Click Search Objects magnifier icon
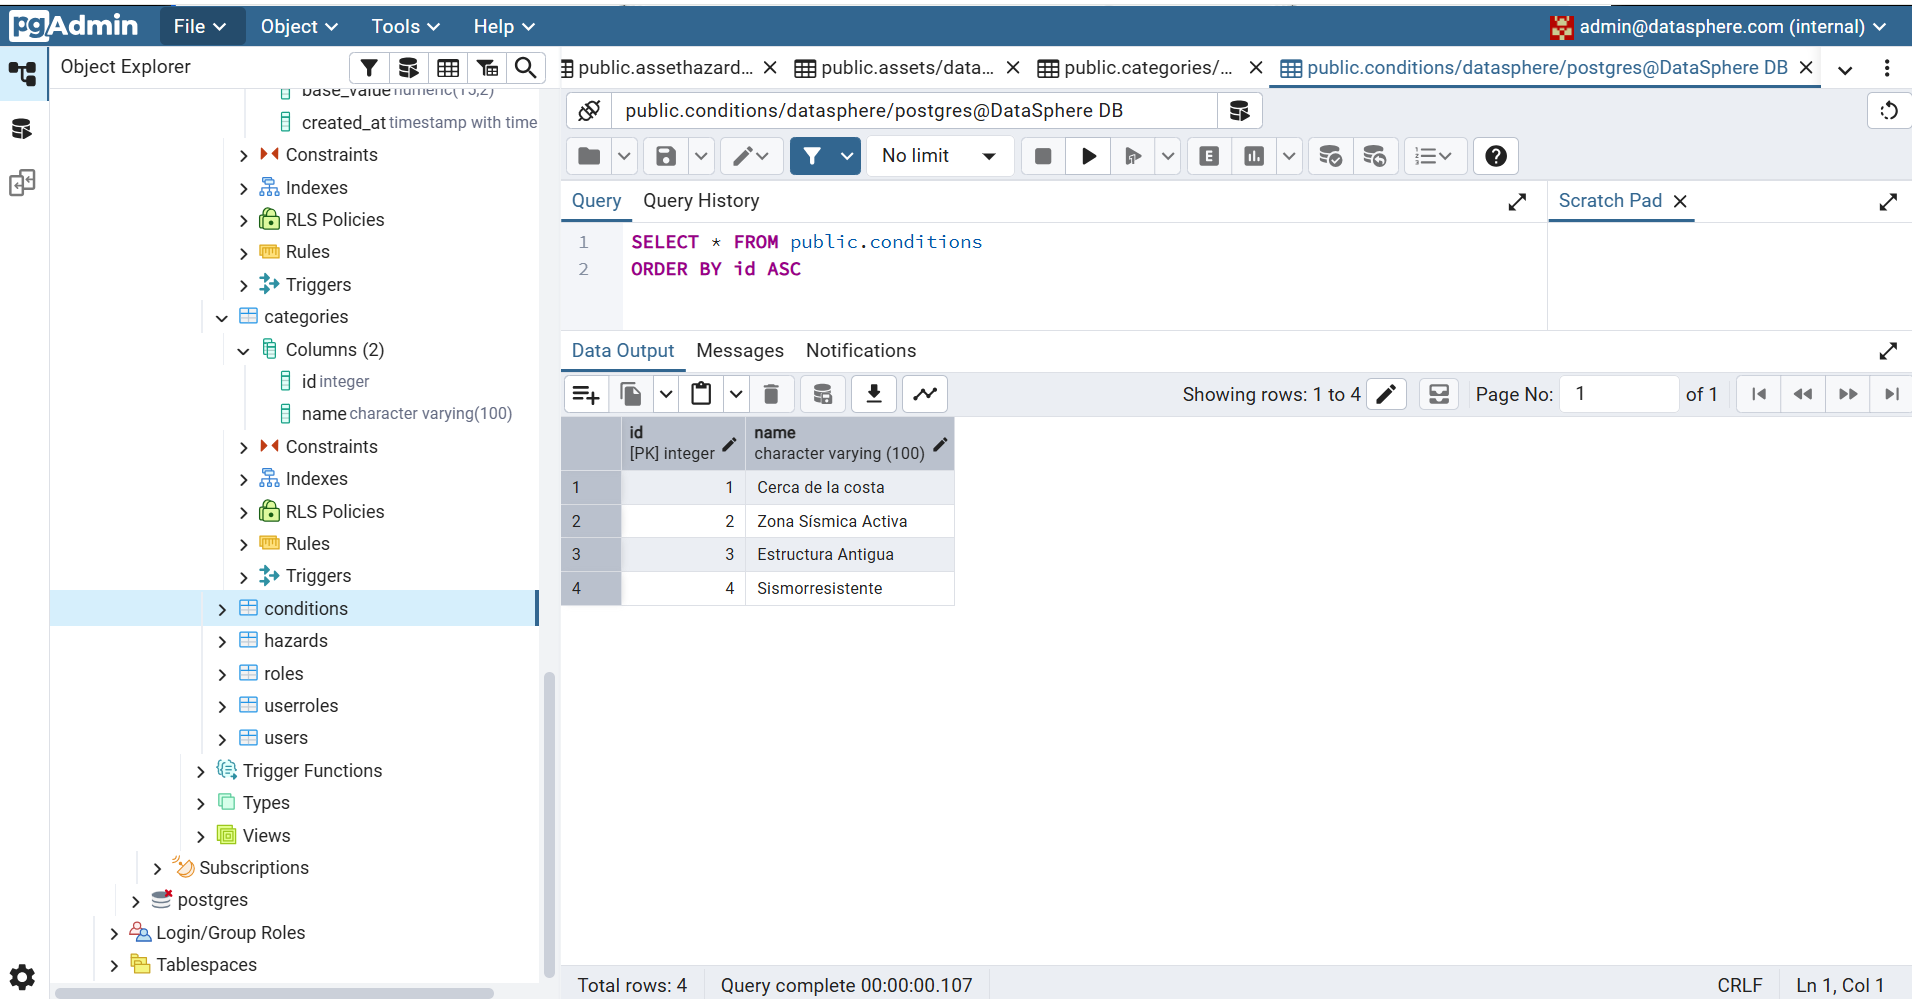The width and height of the screenshot is (1912, 999). tap(525, 68)
